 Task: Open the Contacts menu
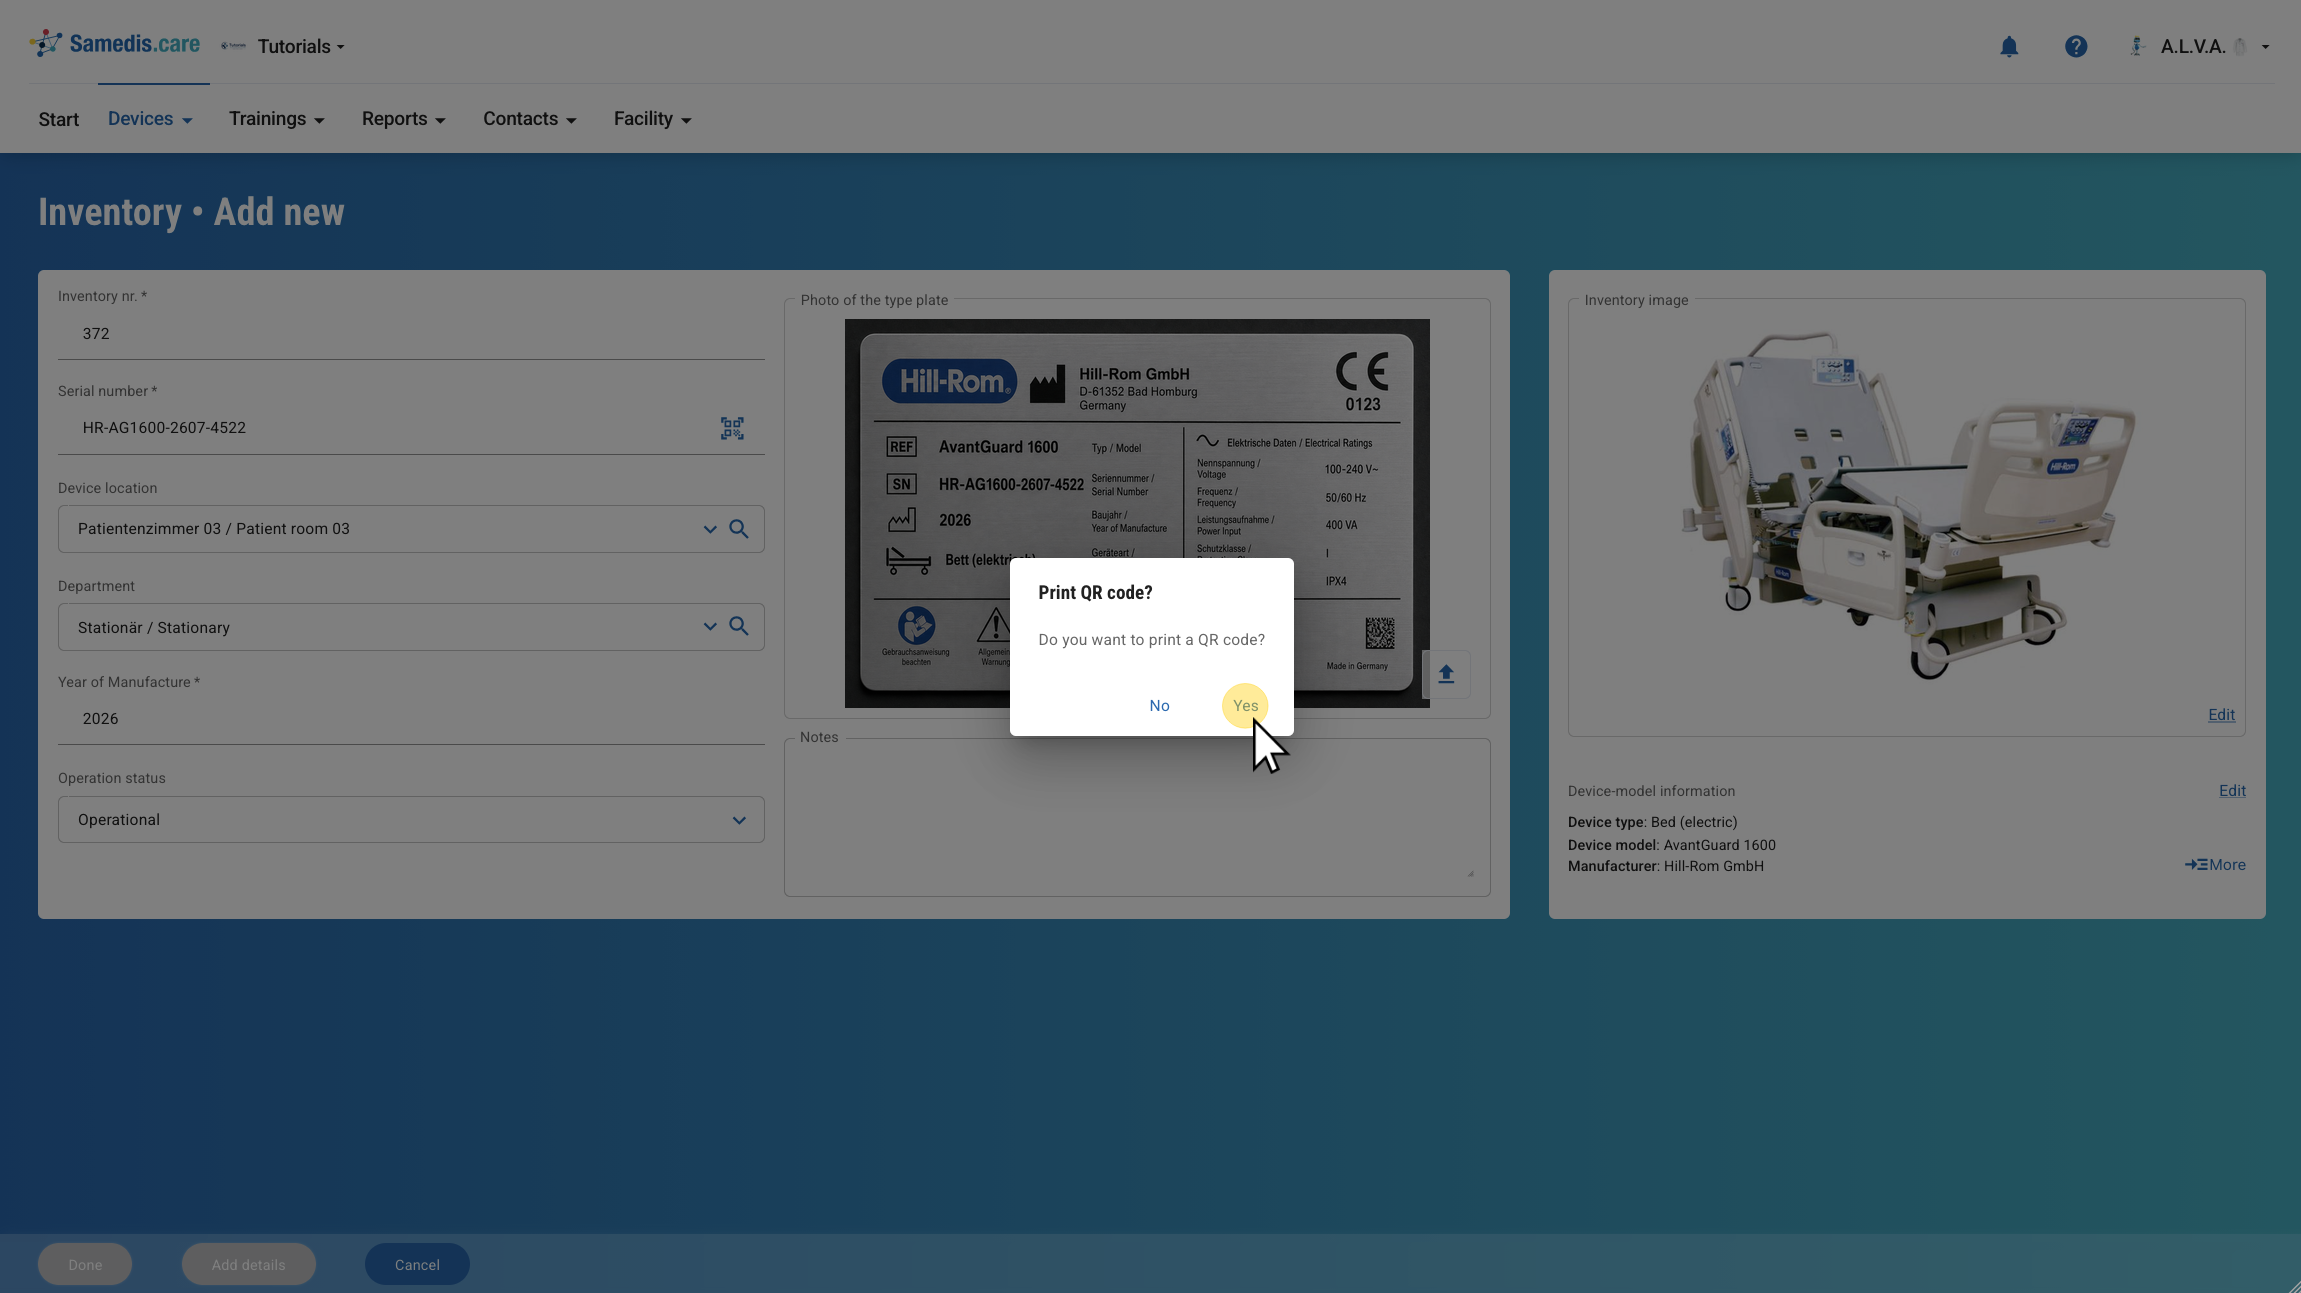[x=530, y=119]
